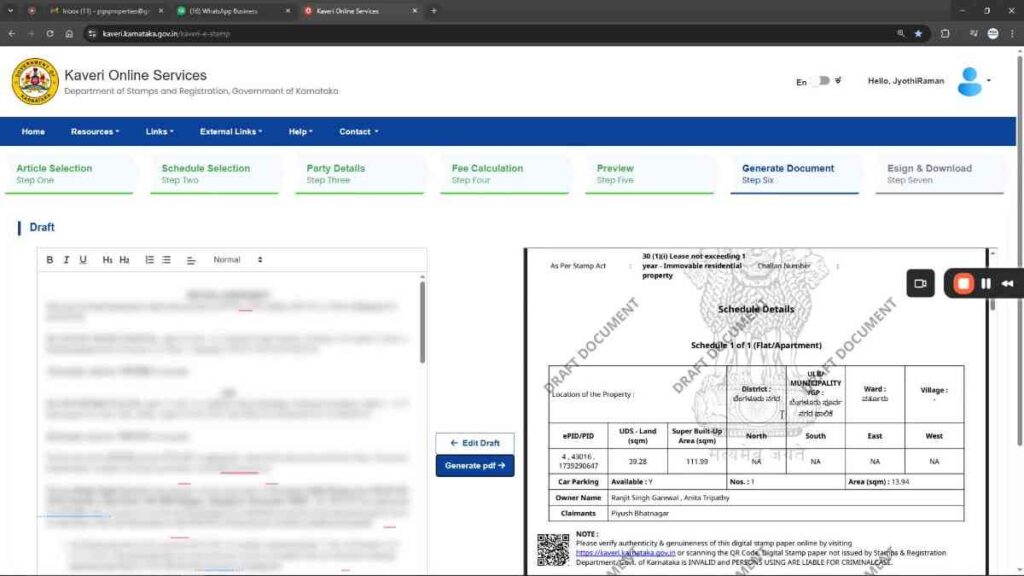The image size is (1024, 576).
Task: Apply italic formatting in the draft editor
Action: point(66,259)
